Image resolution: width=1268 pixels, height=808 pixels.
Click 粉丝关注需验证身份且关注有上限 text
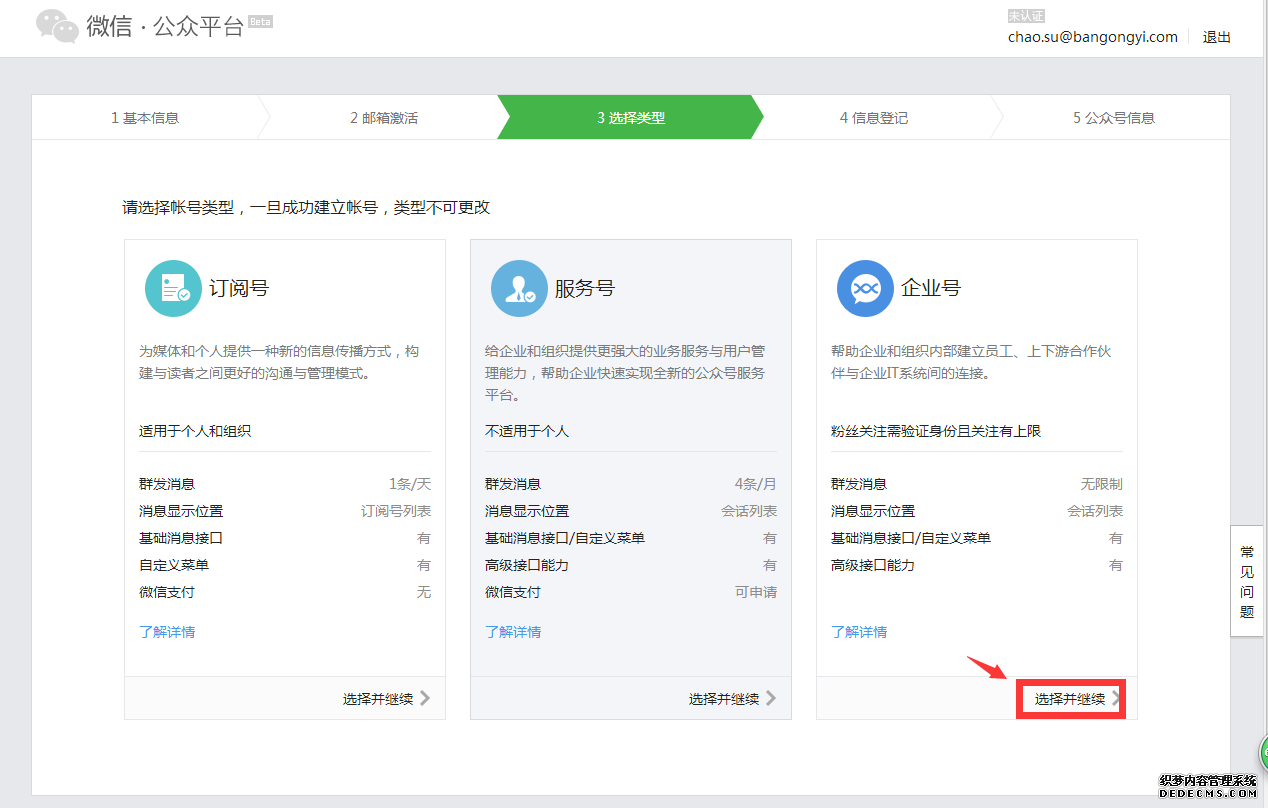936,431
